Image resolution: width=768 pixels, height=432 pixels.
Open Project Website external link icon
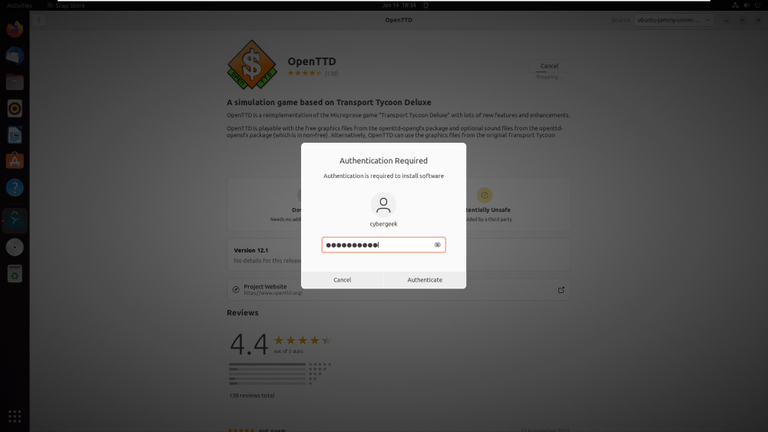561,290
